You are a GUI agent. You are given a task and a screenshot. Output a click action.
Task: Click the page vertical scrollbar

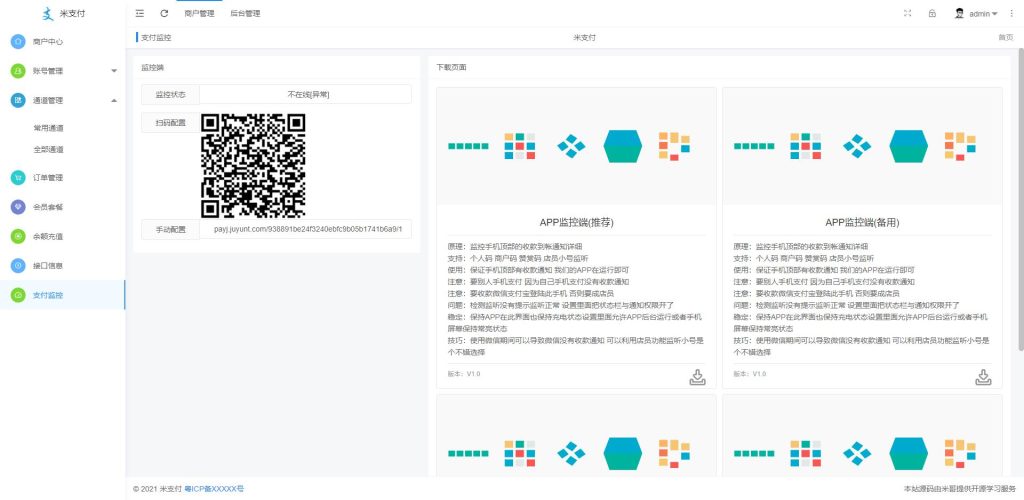[1020, 200]
